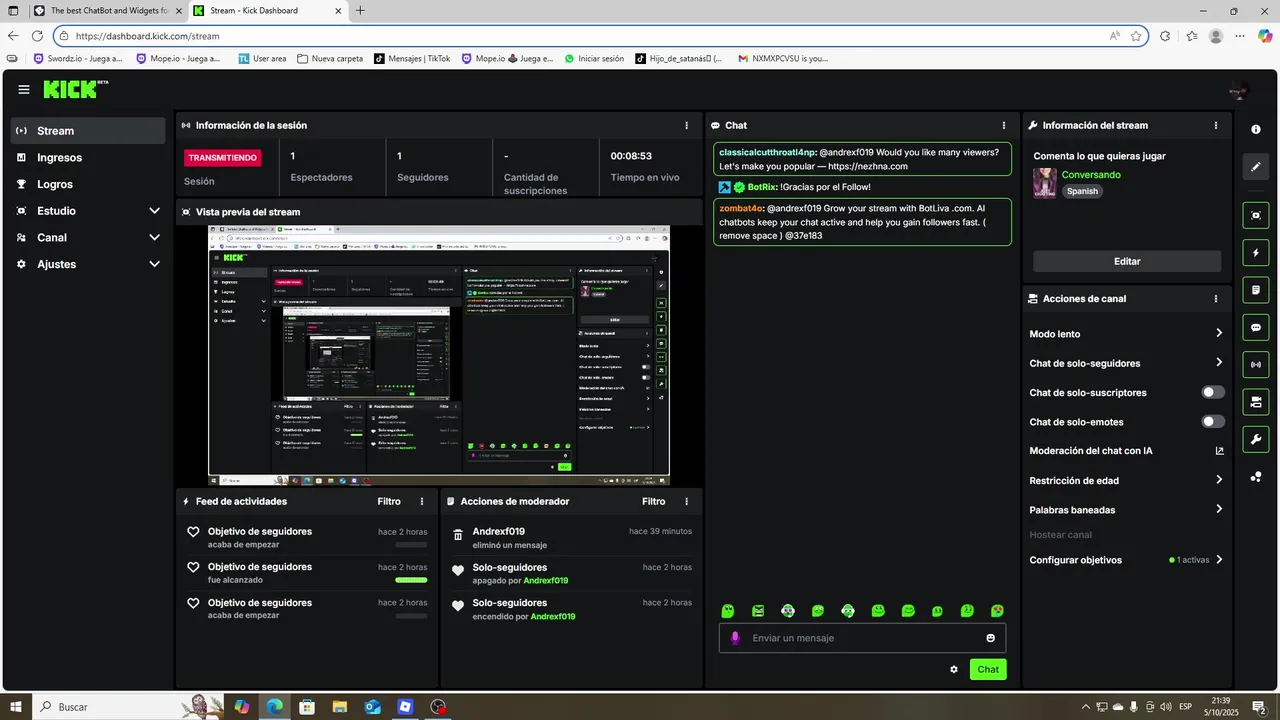This screenshot has width=1280, height=720.
Task: Click the Conversando category link
Action: (x=1091, y=175)
